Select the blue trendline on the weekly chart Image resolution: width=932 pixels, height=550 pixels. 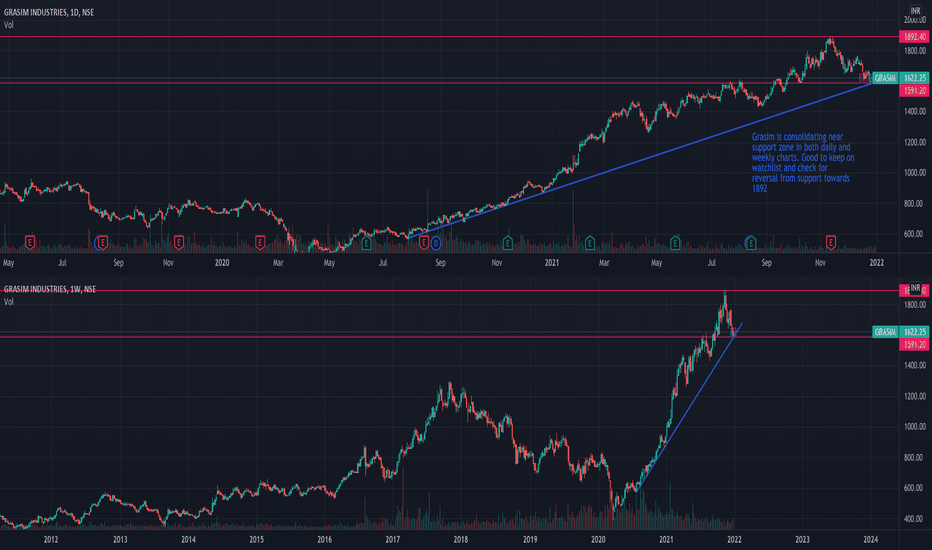click(x=688, y=407)
